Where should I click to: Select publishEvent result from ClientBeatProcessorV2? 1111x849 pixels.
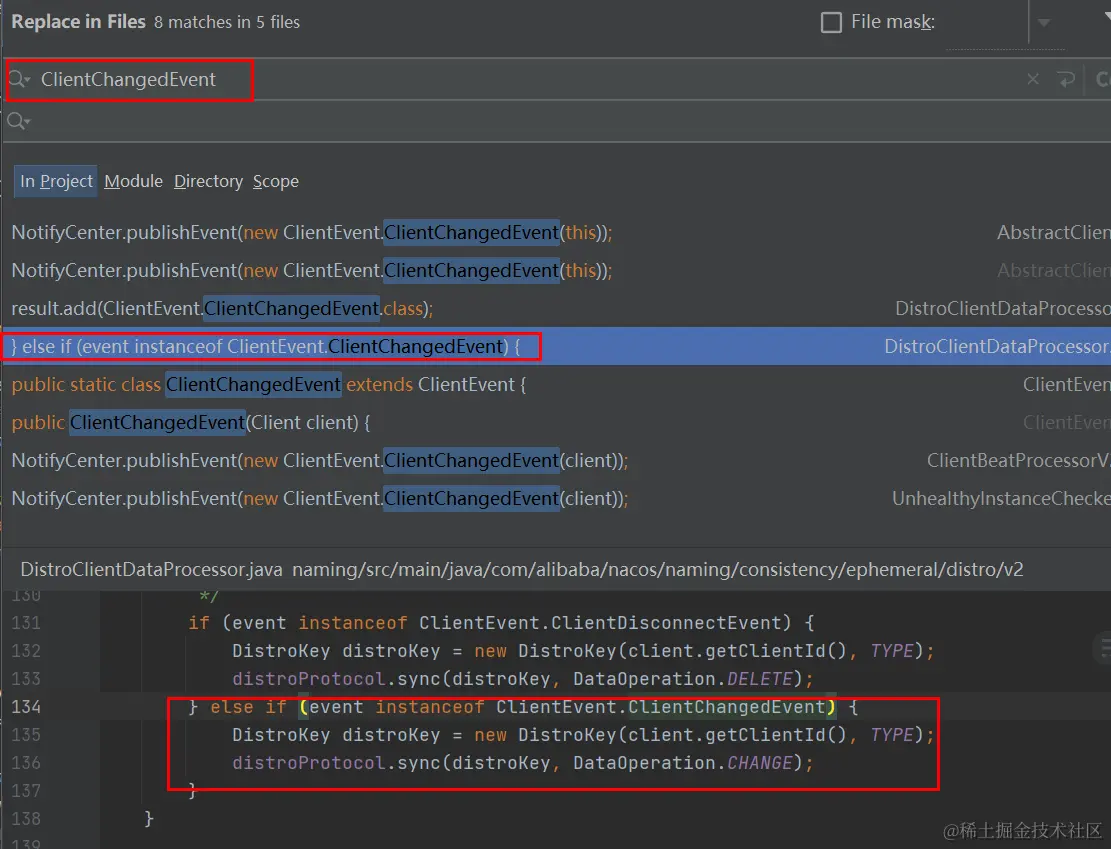click(557, 461)
